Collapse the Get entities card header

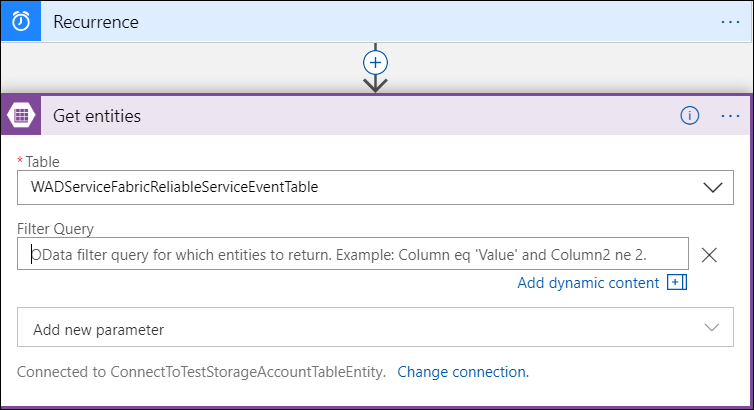(x=97, y=116)
